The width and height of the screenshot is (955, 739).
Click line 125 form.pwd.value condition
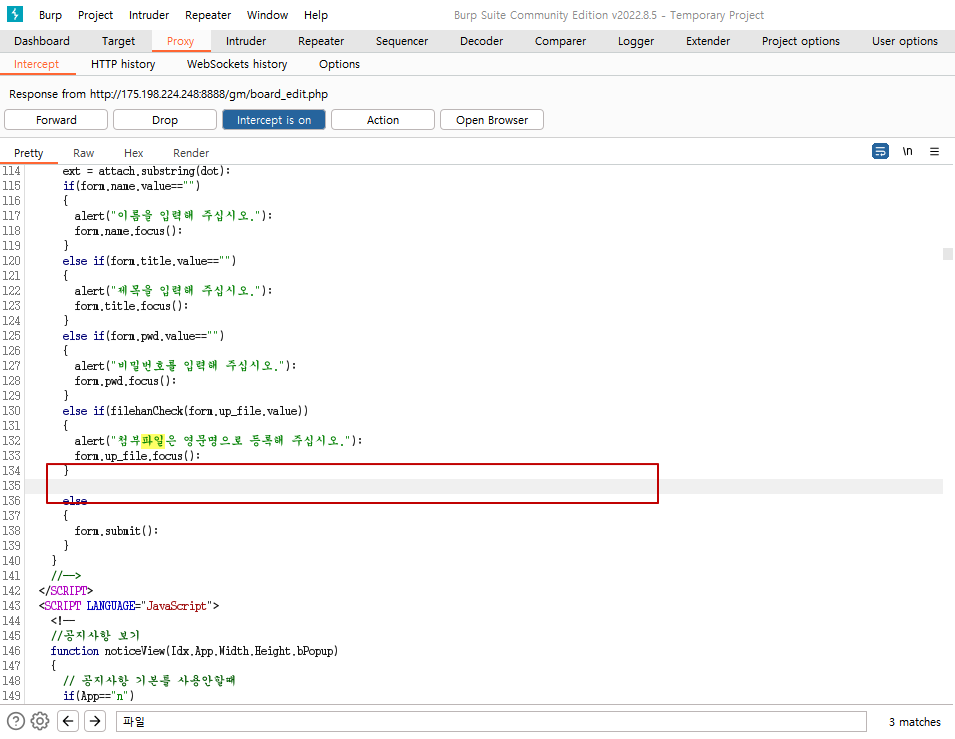click(143, 336)
